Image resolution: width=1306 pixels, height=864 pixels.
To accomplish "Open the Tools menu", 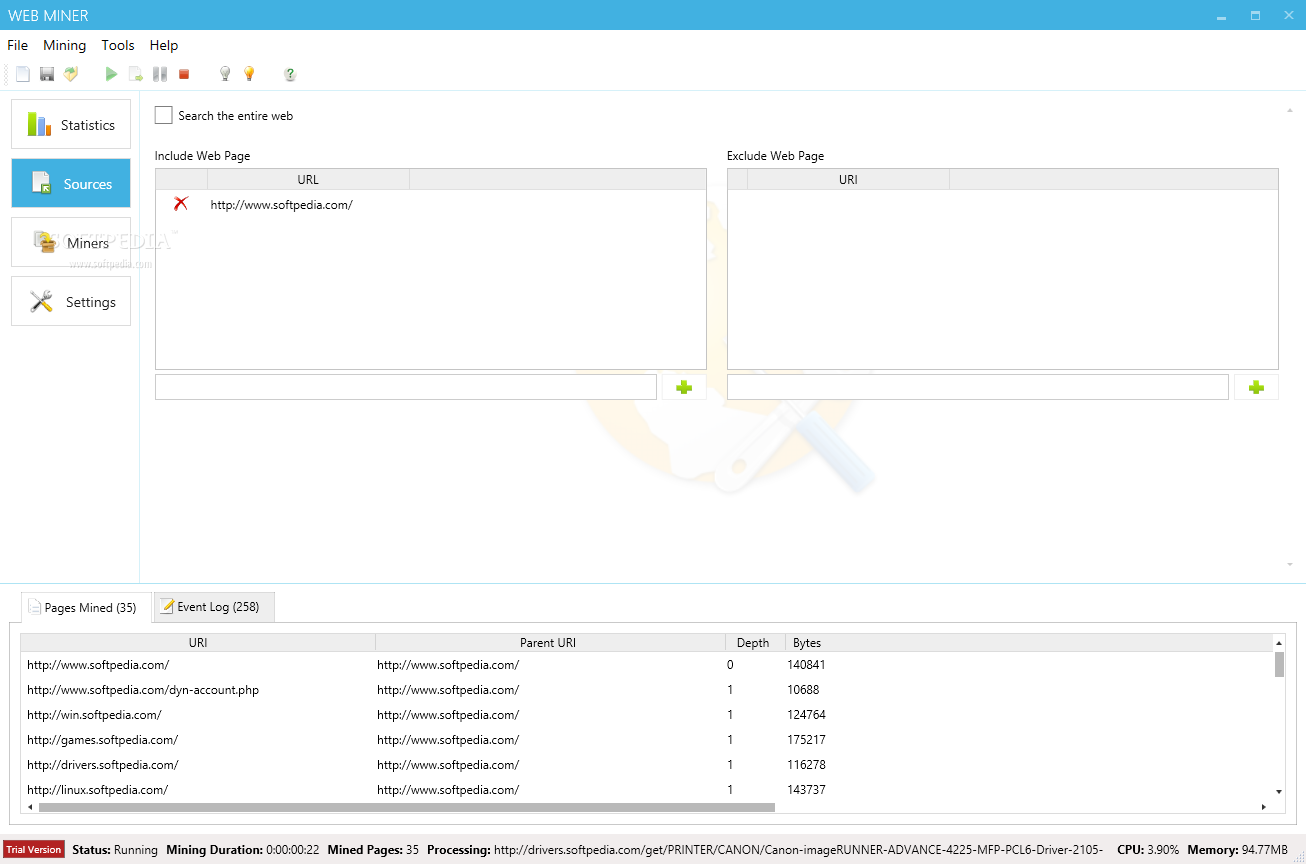I will point(118,45).
